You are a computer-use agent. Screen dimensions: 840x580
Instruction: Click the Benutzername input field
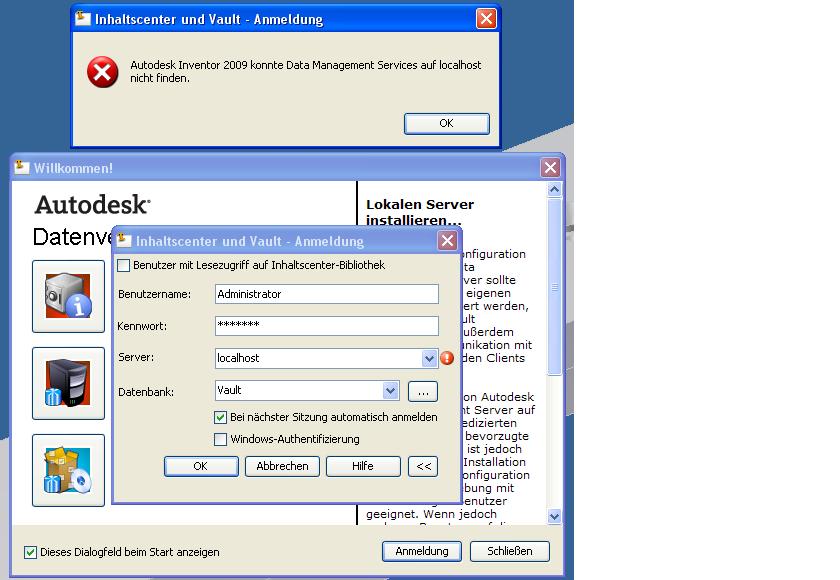(327, 294)
